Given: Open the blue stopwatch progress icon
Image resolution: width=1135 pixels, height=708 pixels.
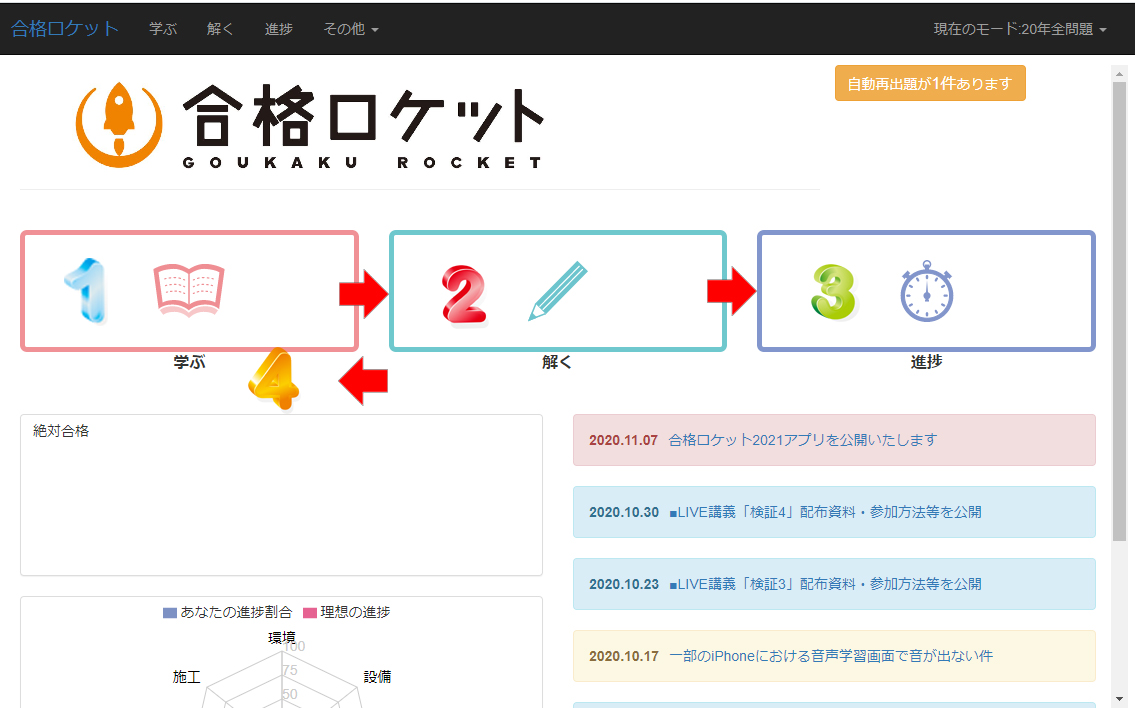Looking at the screenshot, I should click(927, 291).
